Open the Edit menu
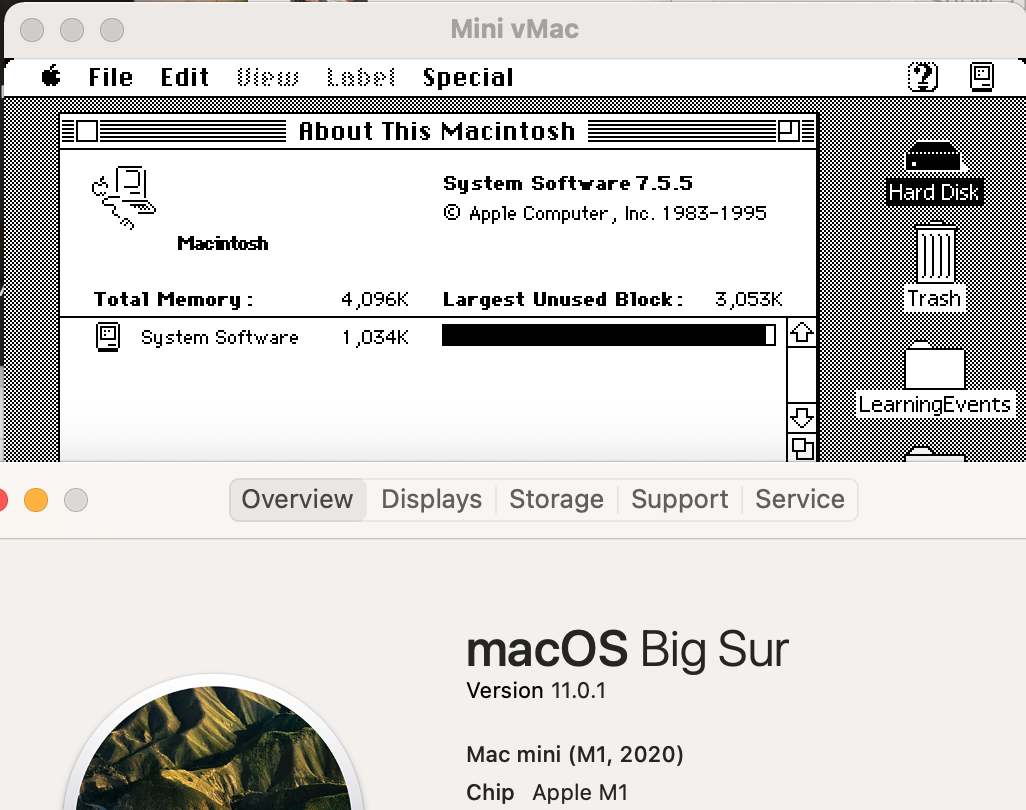This screenshot has width=1026, height=810. (x=185, y=77)
